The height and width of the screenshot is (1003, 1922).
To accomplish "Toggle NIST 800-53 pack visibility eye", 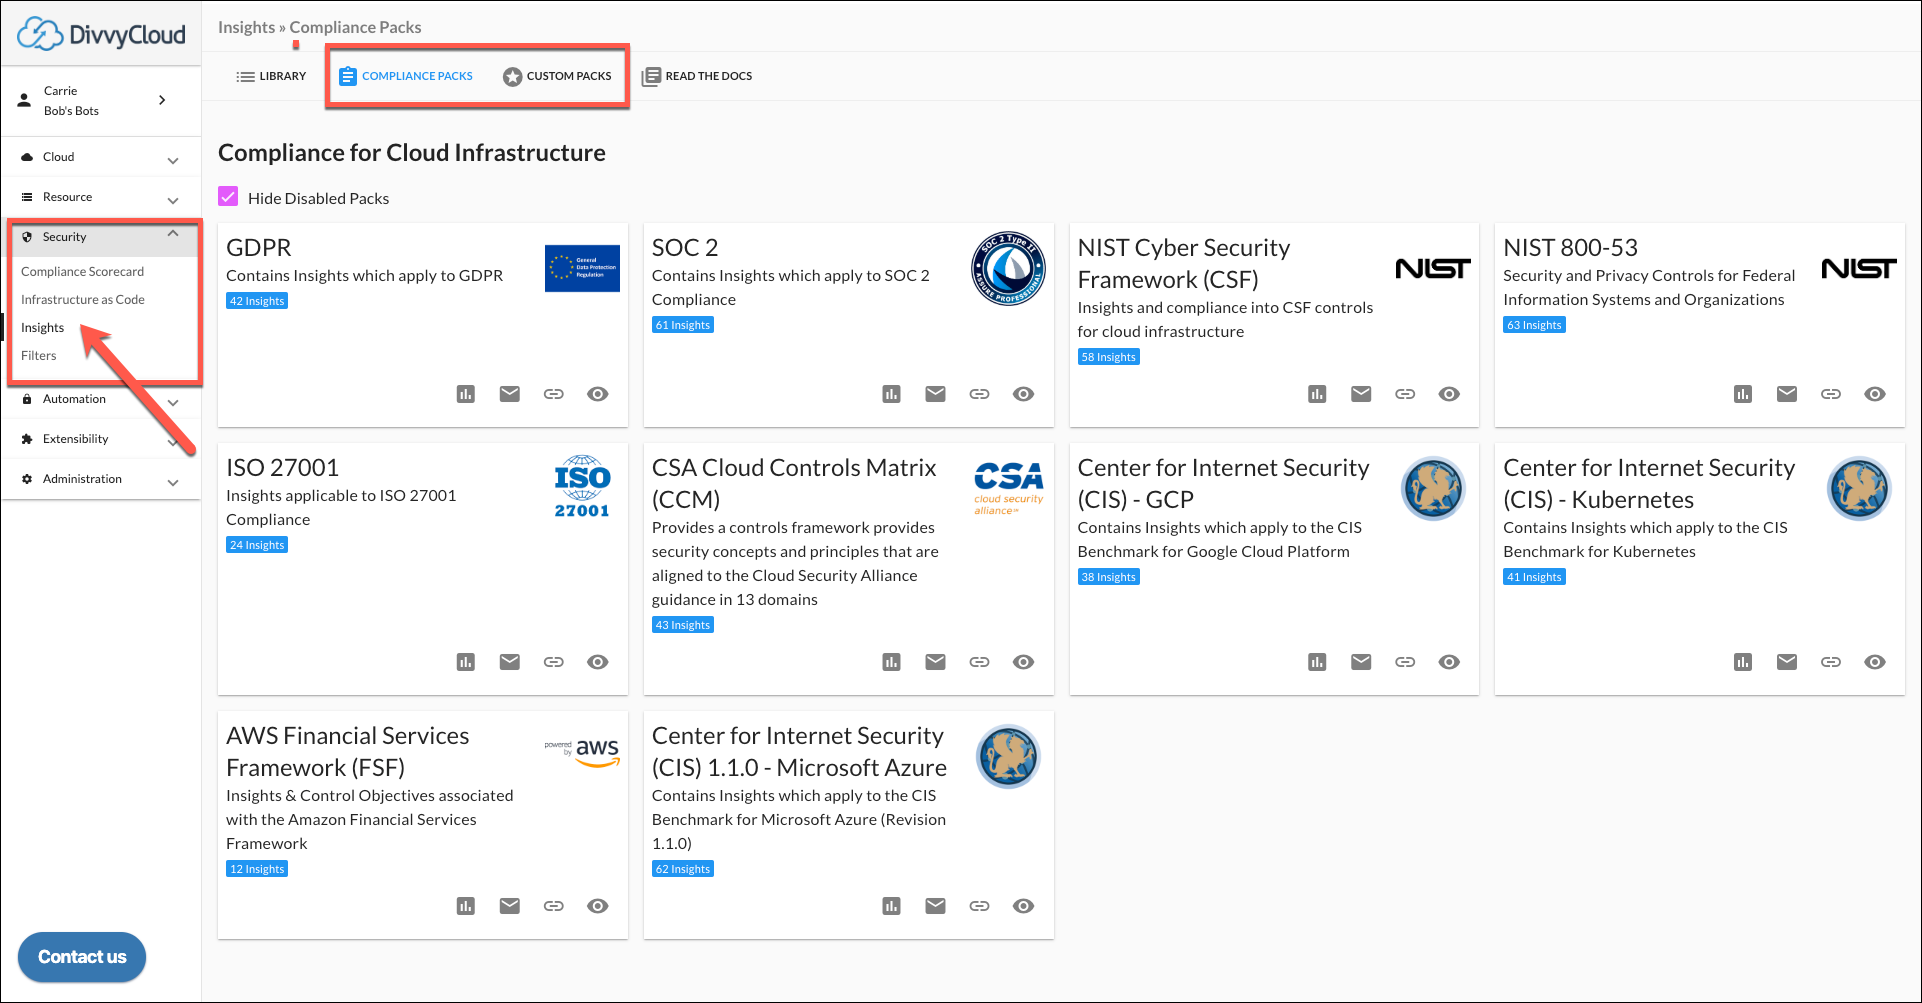I will (x=1875, y=394).
